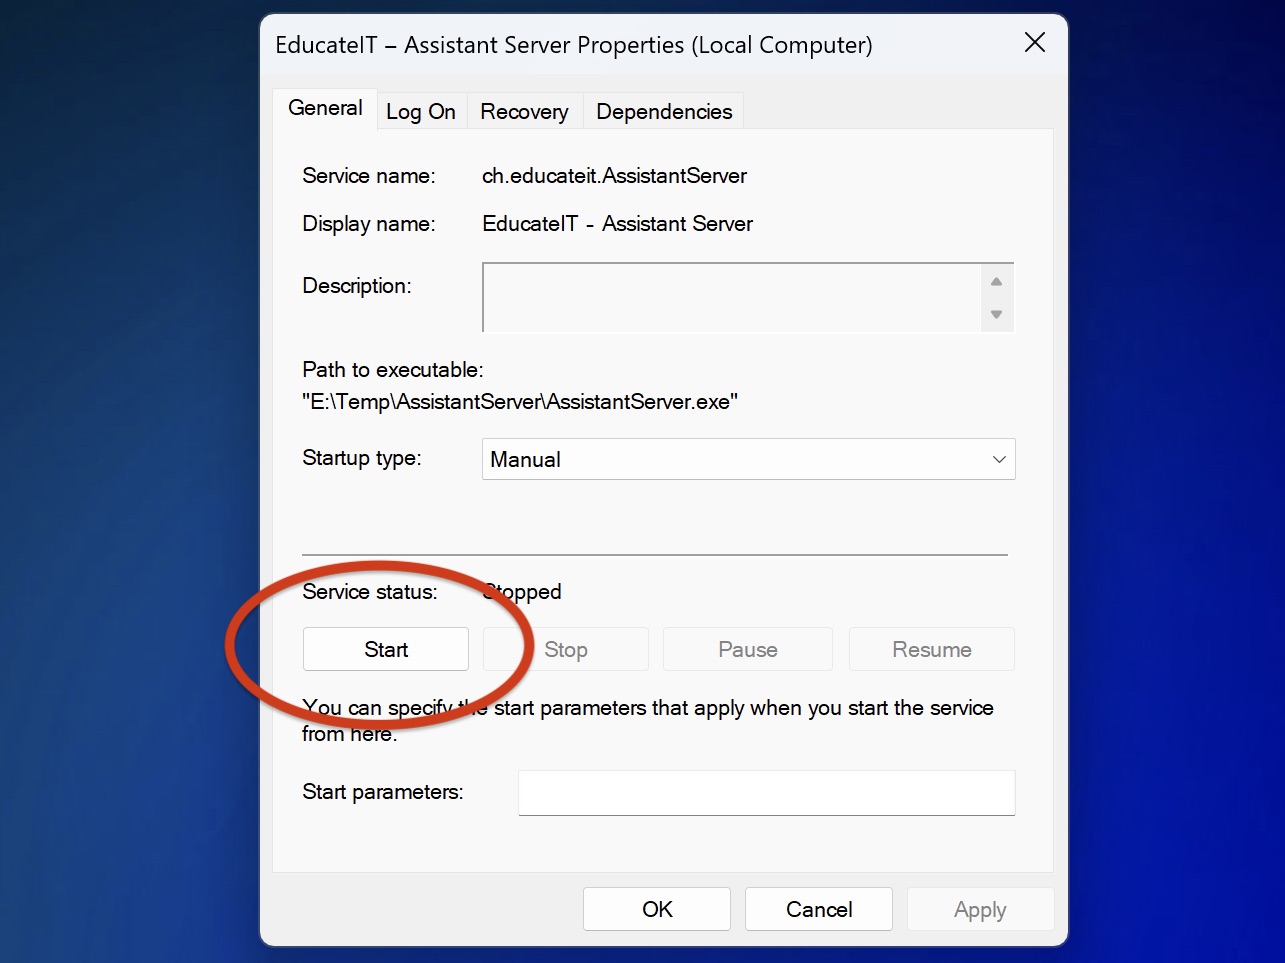
Task: Cancel the properties dialog
Action: (819, 910)
